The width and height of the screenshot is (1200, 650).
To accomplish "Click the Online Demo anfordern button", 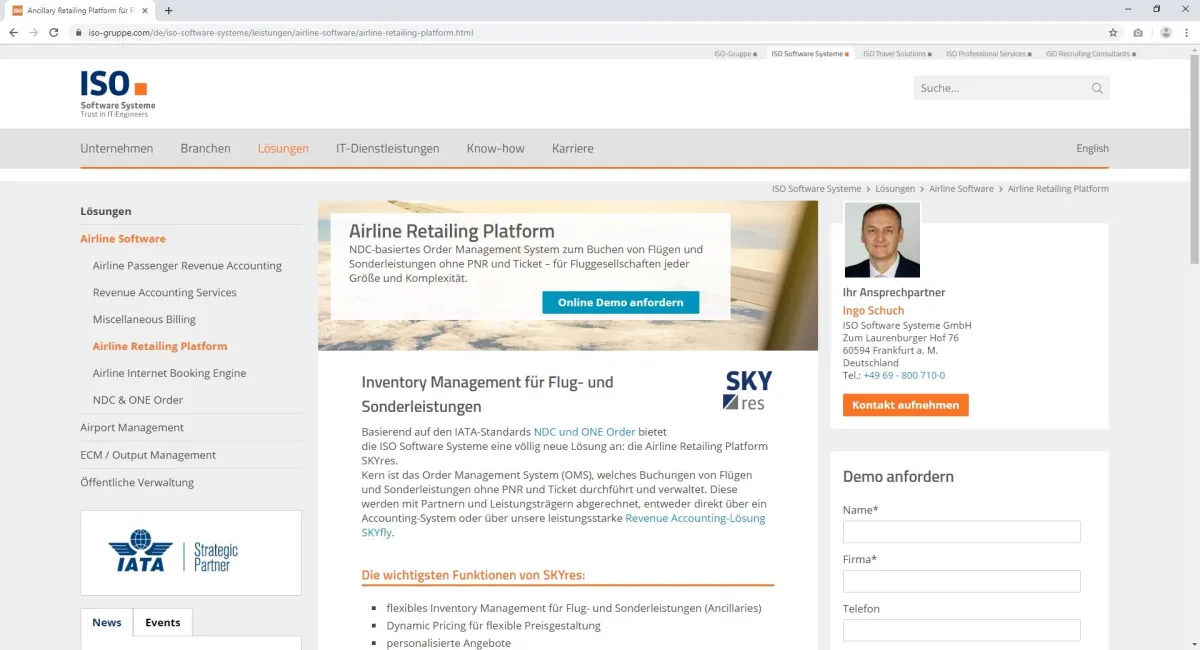I will pyautogui.click(x=620, y=302).
